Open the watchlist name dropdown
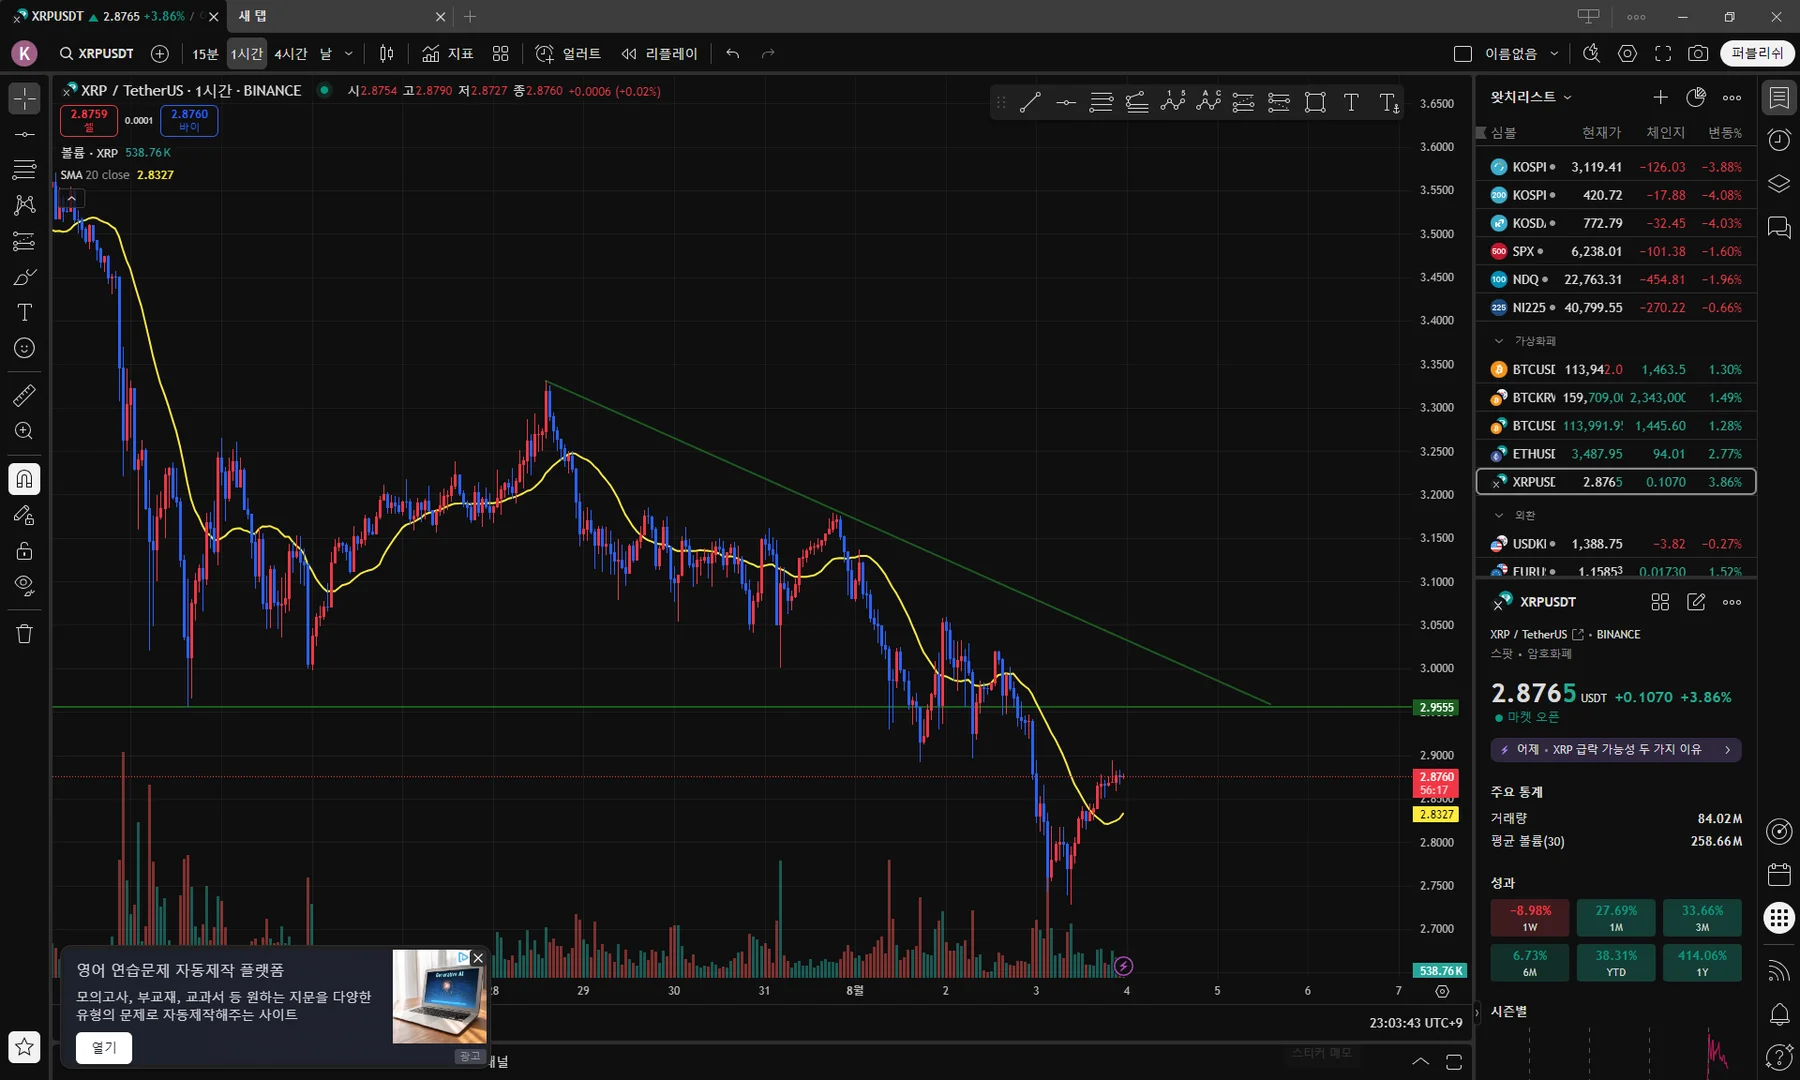The width and height of the screenshot is (1800, 1080). pyautogui.click(x=1531, y=97)
